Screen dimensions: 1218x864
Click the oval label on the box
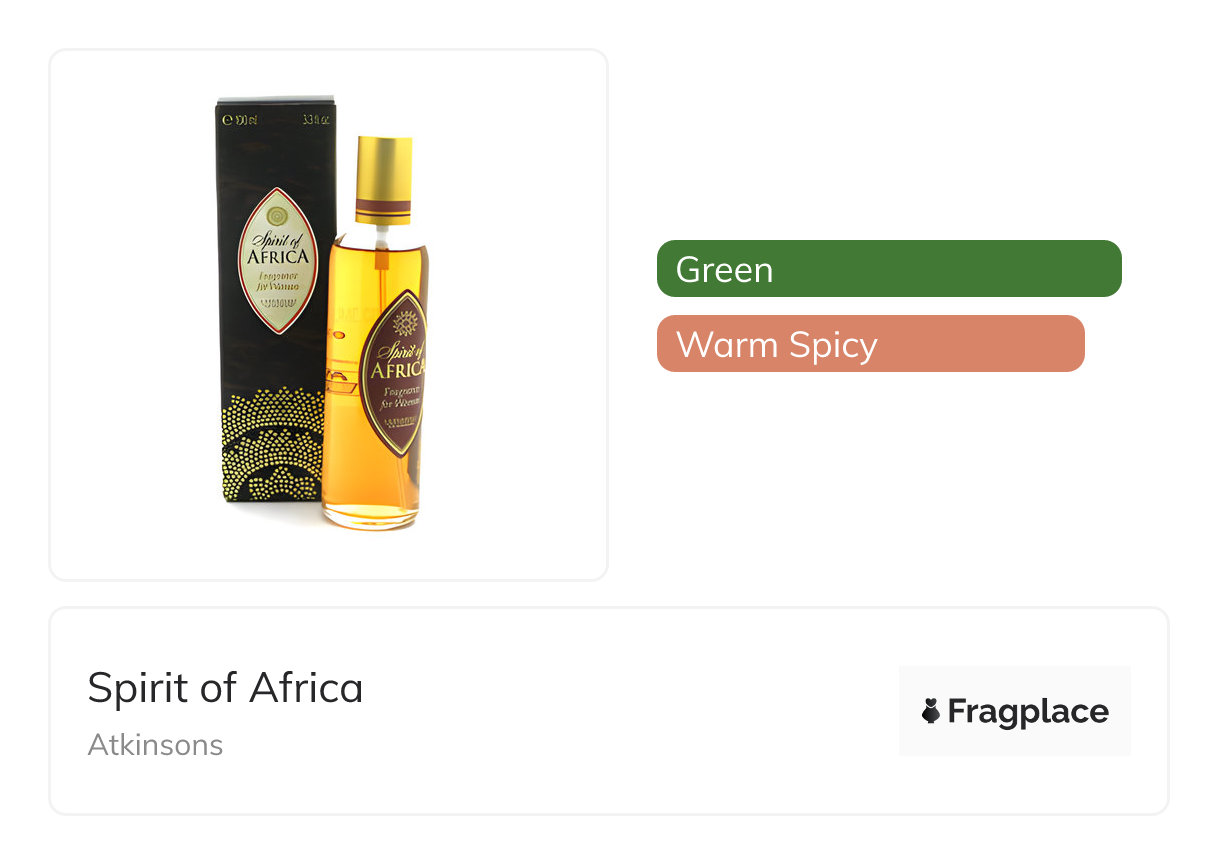tap(278, 260)
